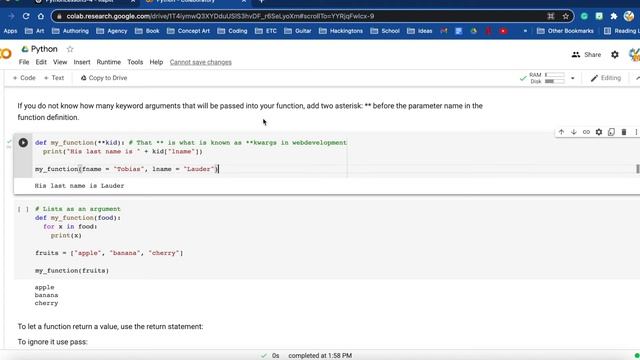Move the selected cell up
Screen dimensions: 640x360
tap(561, 132)
